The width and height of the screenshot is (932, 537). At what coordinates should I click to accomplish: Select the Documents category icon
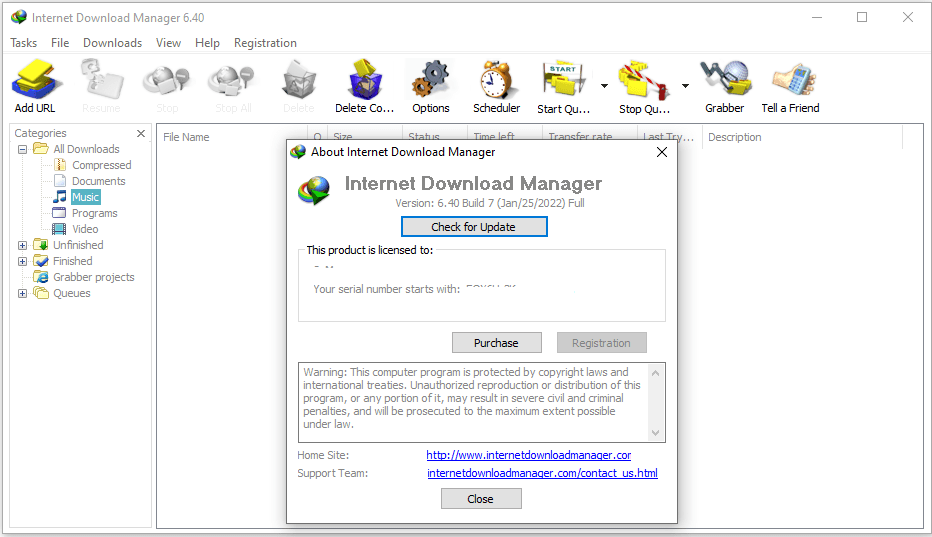[x=60, y=181]
